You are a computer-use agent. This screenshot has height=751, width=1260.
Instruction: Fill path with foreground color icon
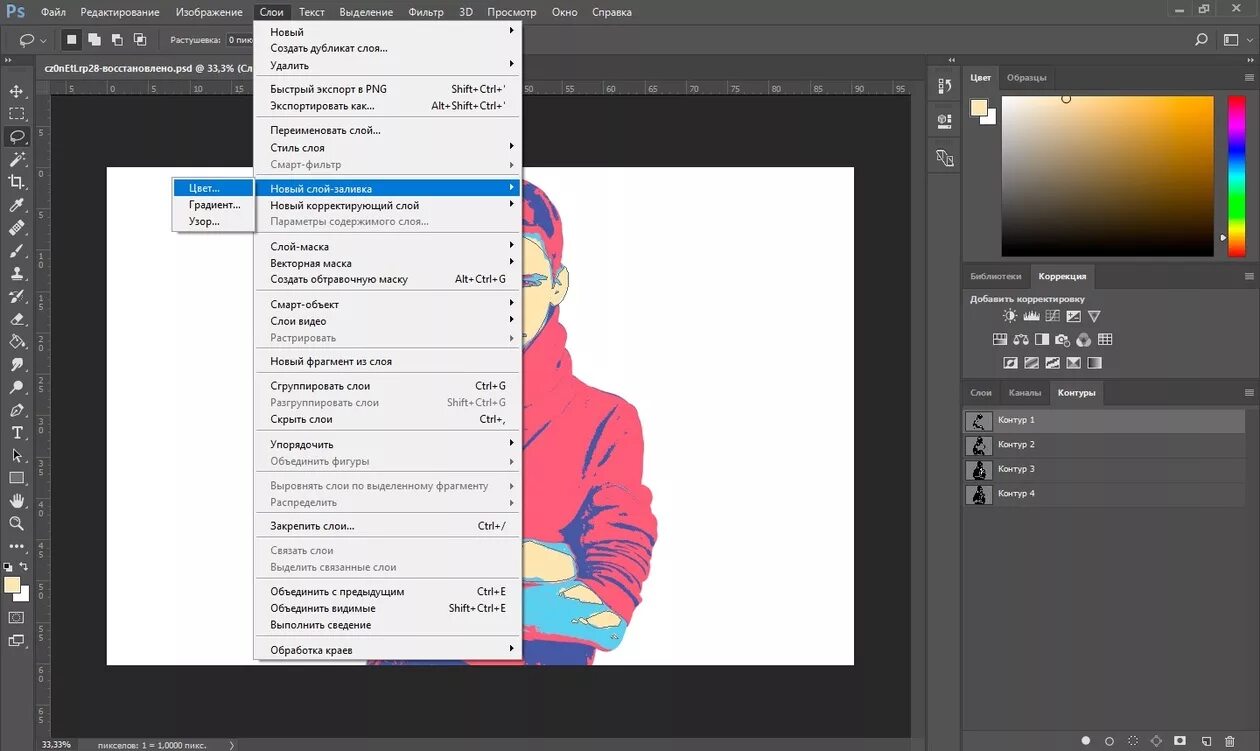(1085, 741)
